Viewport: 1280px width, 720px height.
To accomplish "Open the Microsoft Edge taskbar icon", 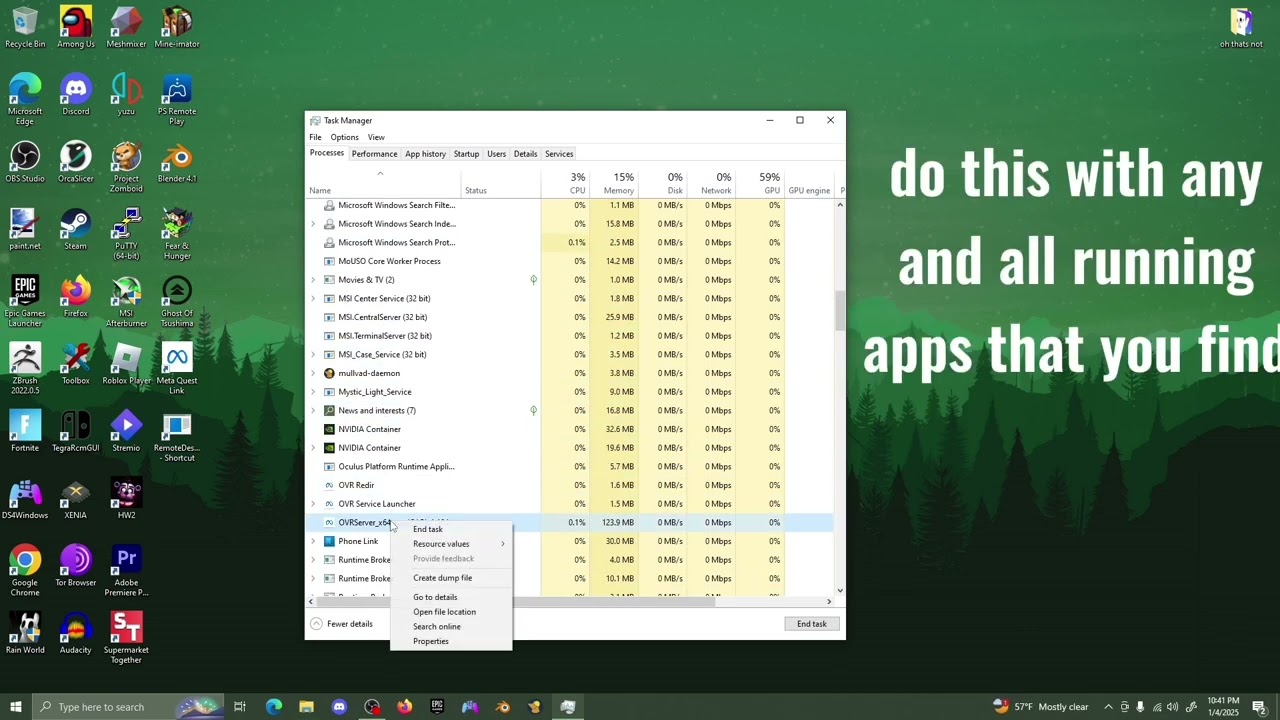I will pos(273,707).
